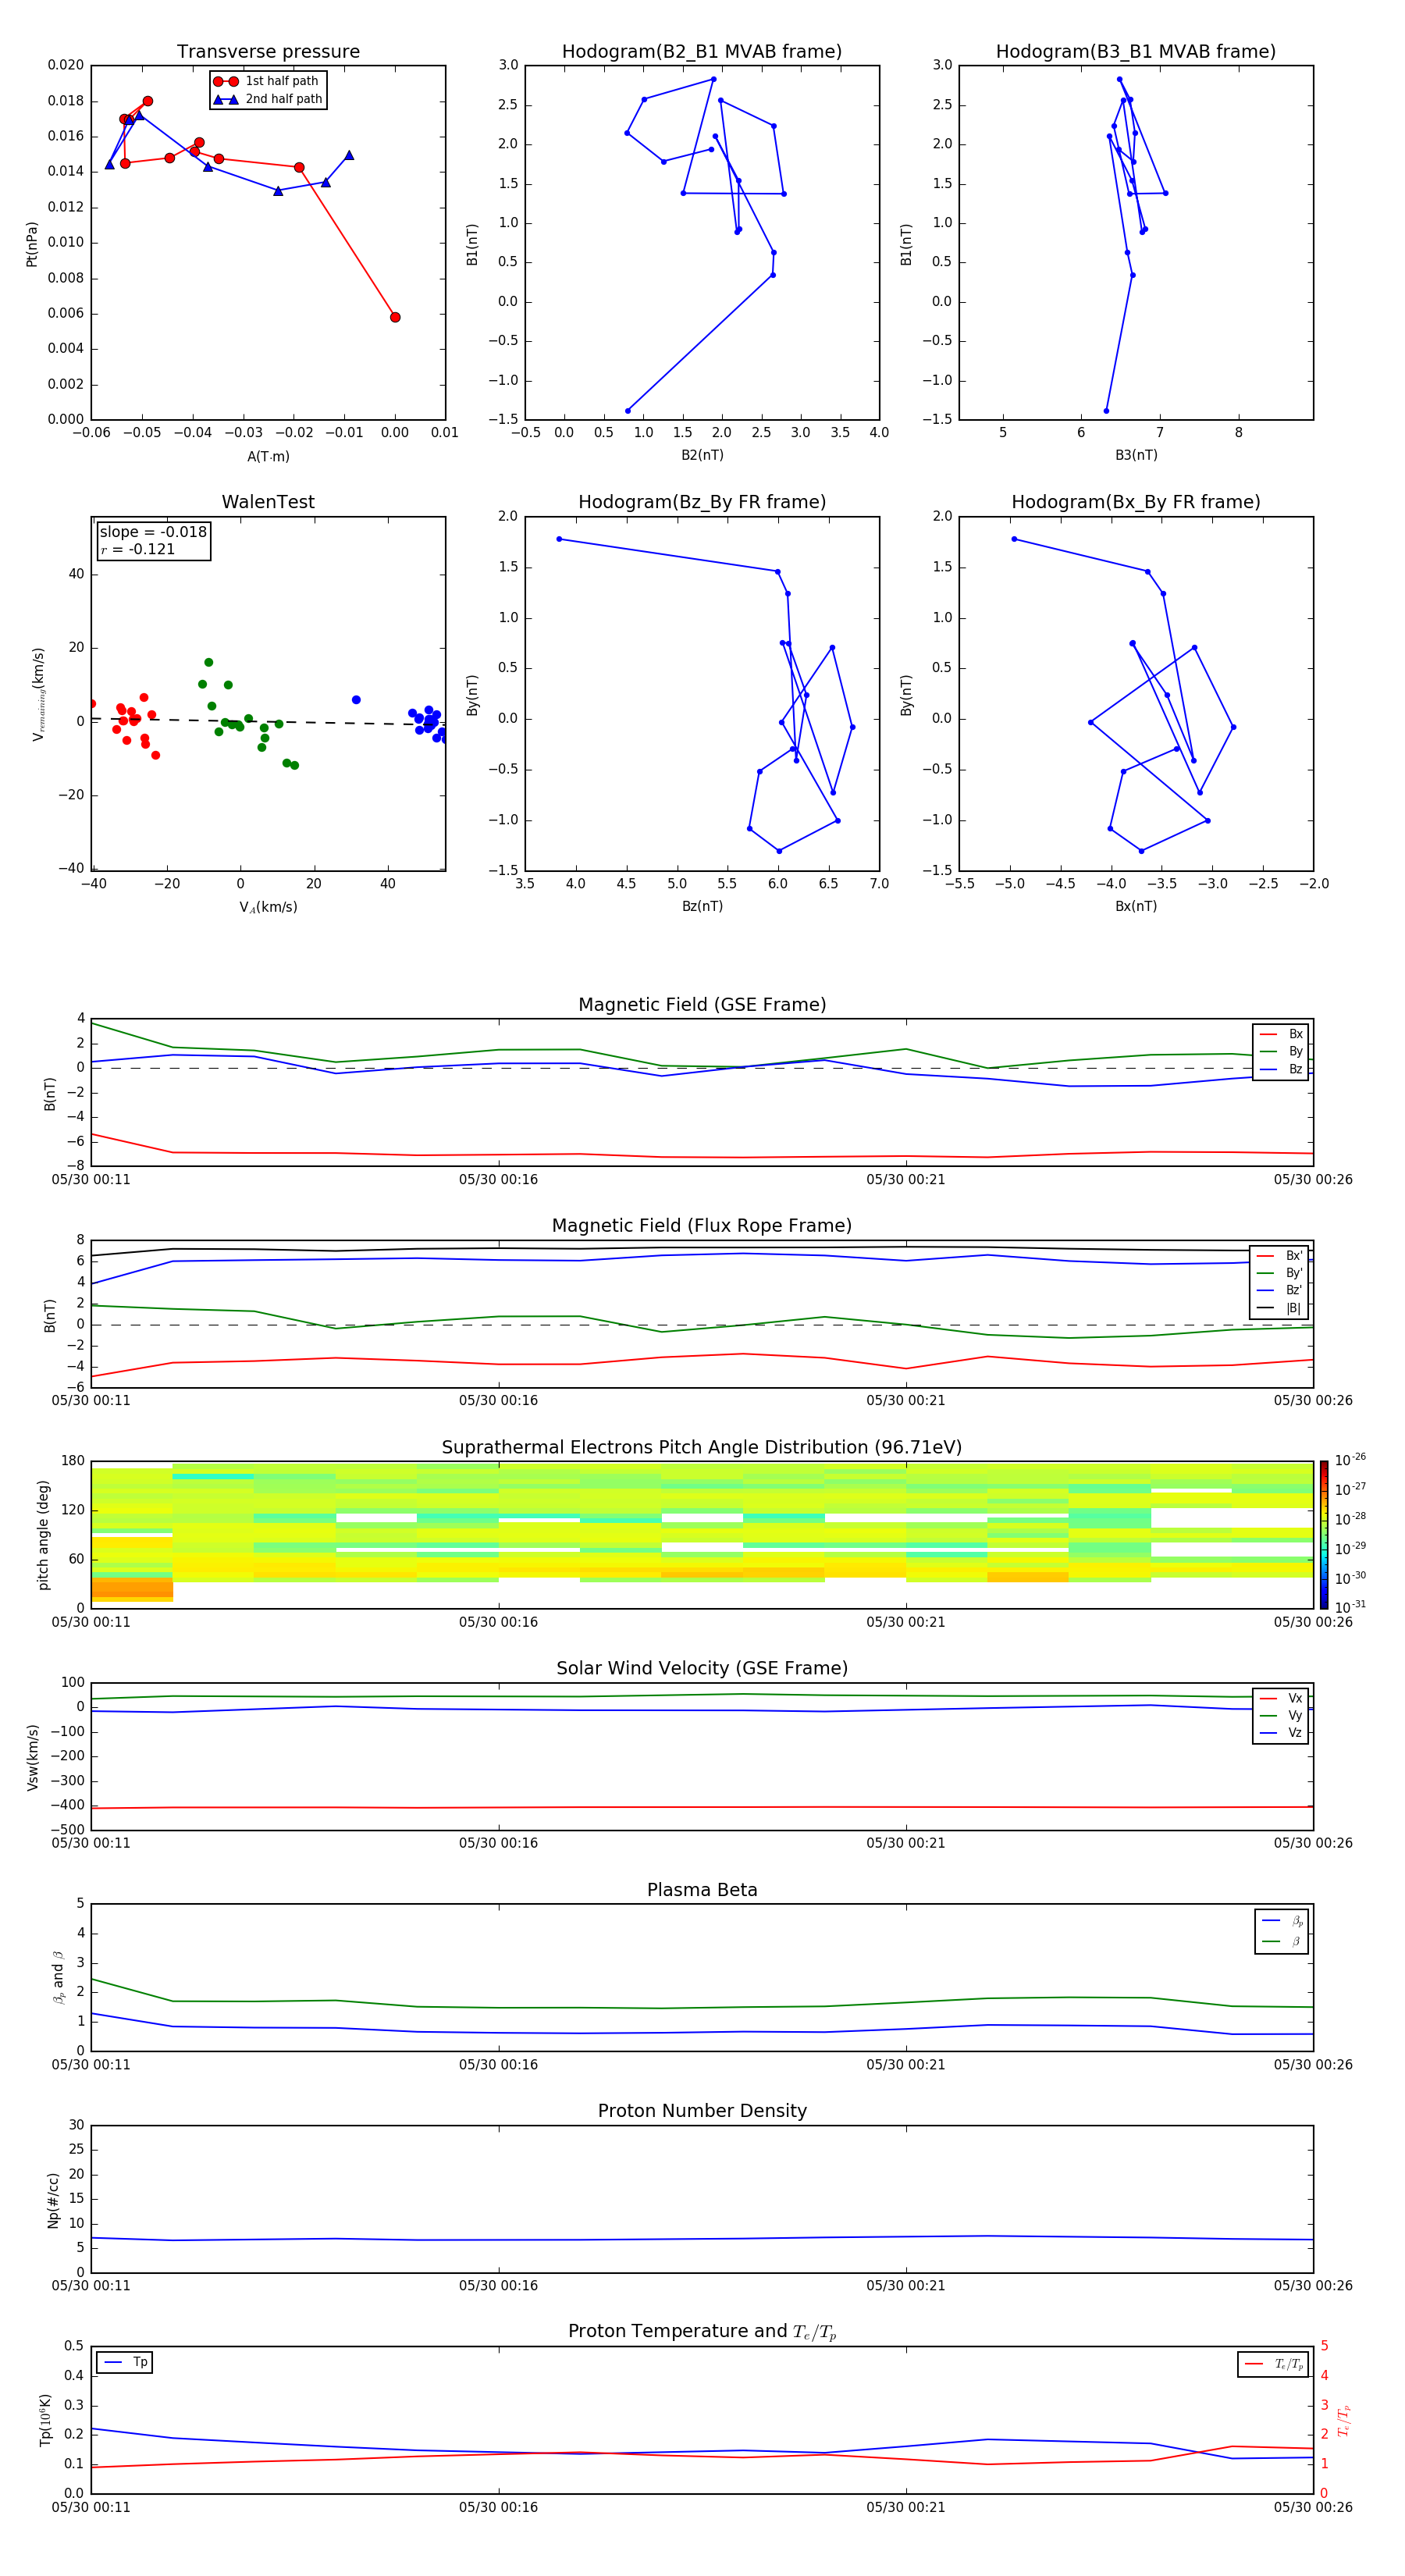Click the 'Transverse pressure' plot title
1405x2576 pixels.
click(268, 52)
